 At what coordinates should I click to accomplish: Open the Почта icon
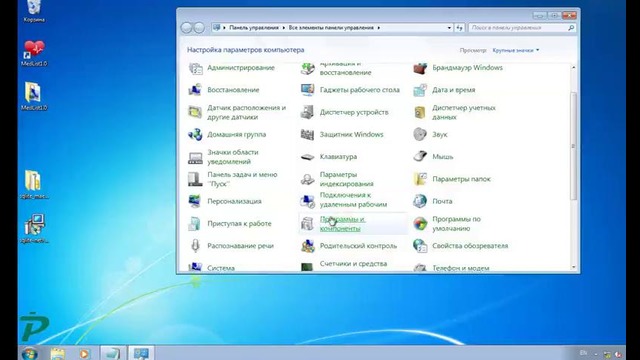(x=420, y=201)
